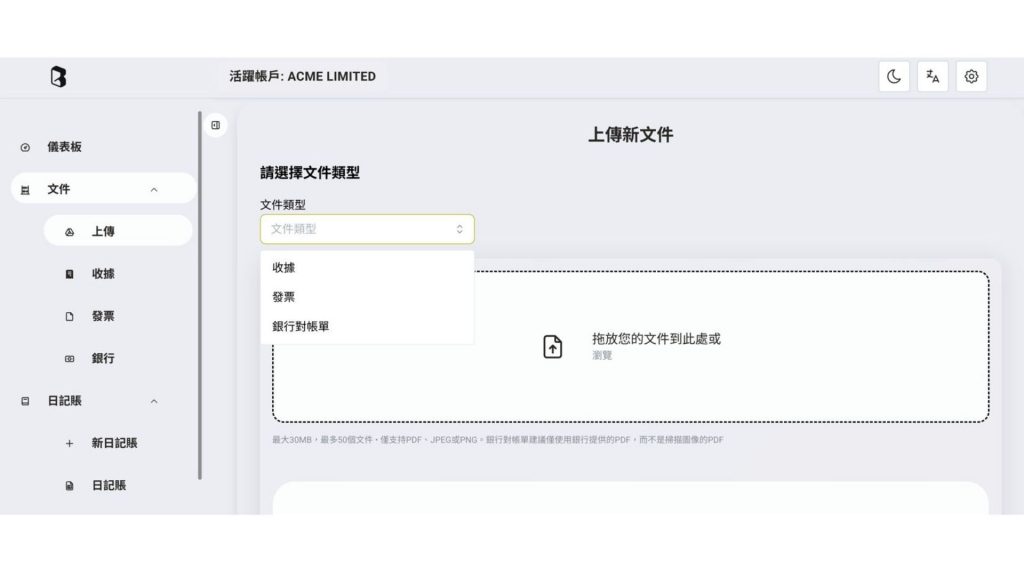The height and width of the screenshot is (576, 1024).
Task: Click the 請選擇文件類型 heading
Action: (310, 173)
